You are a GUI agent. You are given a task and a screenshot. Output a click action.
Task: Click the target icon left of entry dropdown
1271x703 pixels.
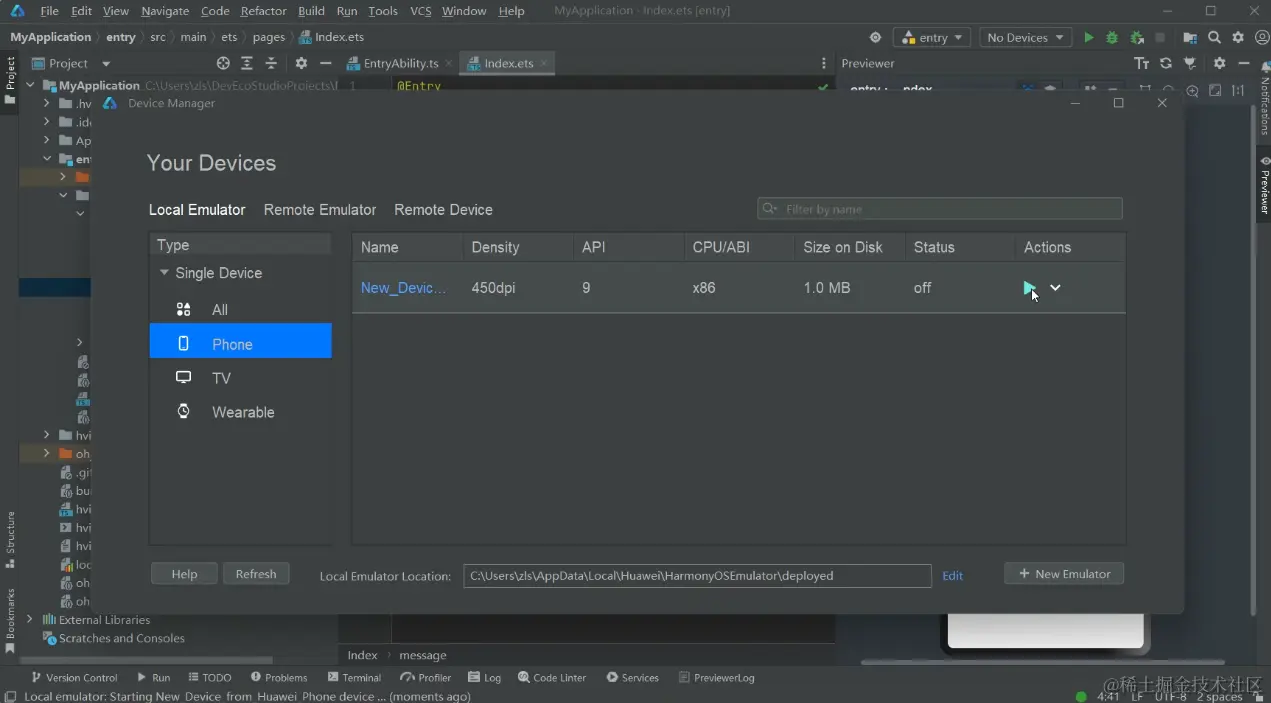click(875, 38)
